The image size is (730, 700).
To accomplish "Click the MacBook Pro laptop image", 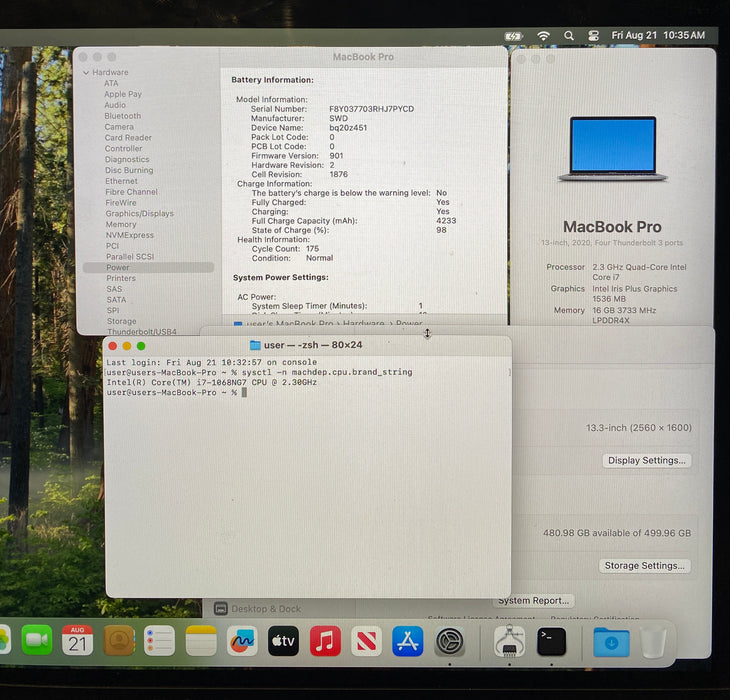I will point(613,149).
